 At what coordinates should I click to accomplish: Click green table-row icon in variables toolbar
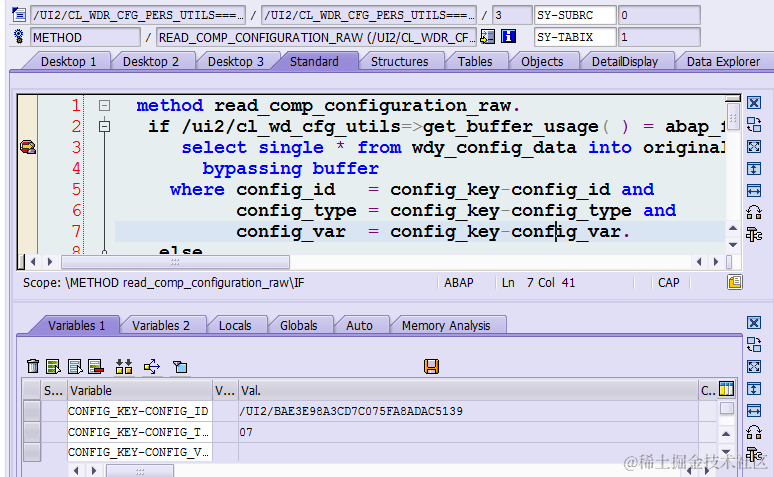(53, 366)
